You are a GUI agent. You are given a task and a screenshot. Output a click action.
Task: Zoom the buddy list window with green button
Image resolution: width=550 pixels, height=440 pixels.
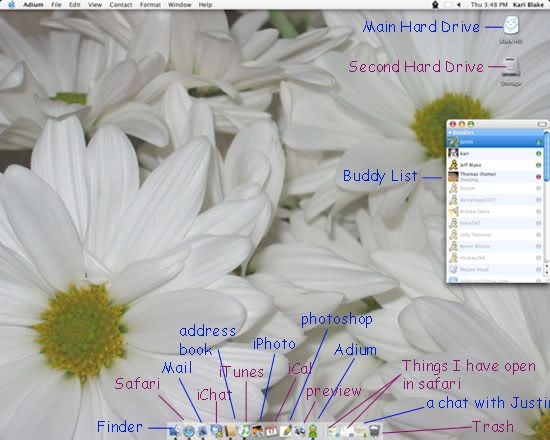pyautogui.click(x=471, y=124)
